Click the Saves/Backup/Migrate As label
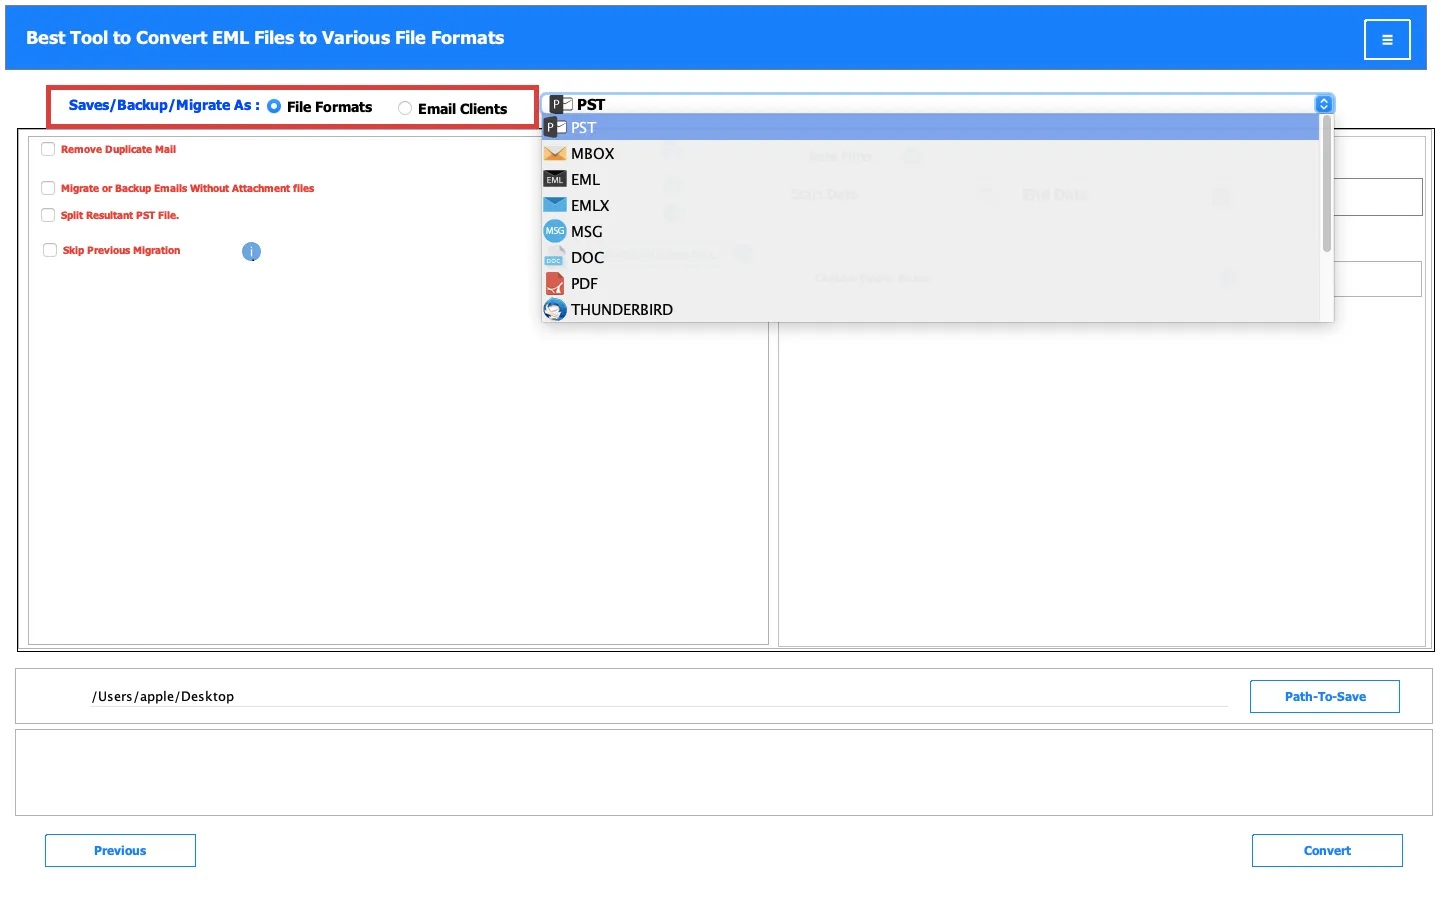Image resolution: width=1440 pixels, height=900 pixels. click(x=164, y=105)
